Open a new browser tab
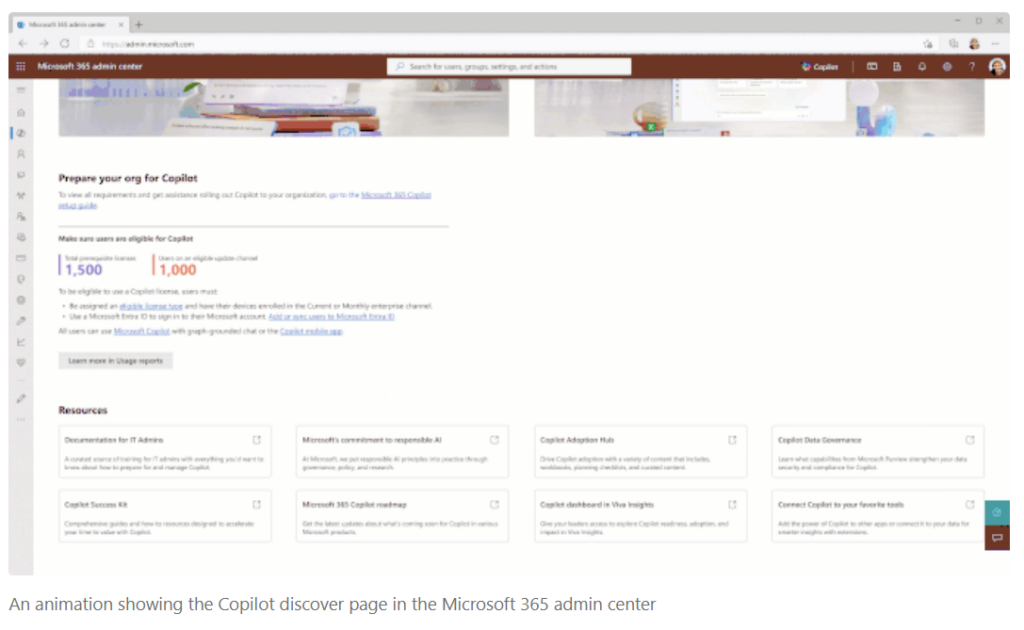This screenshot has width=1024, height=630. 138,25
